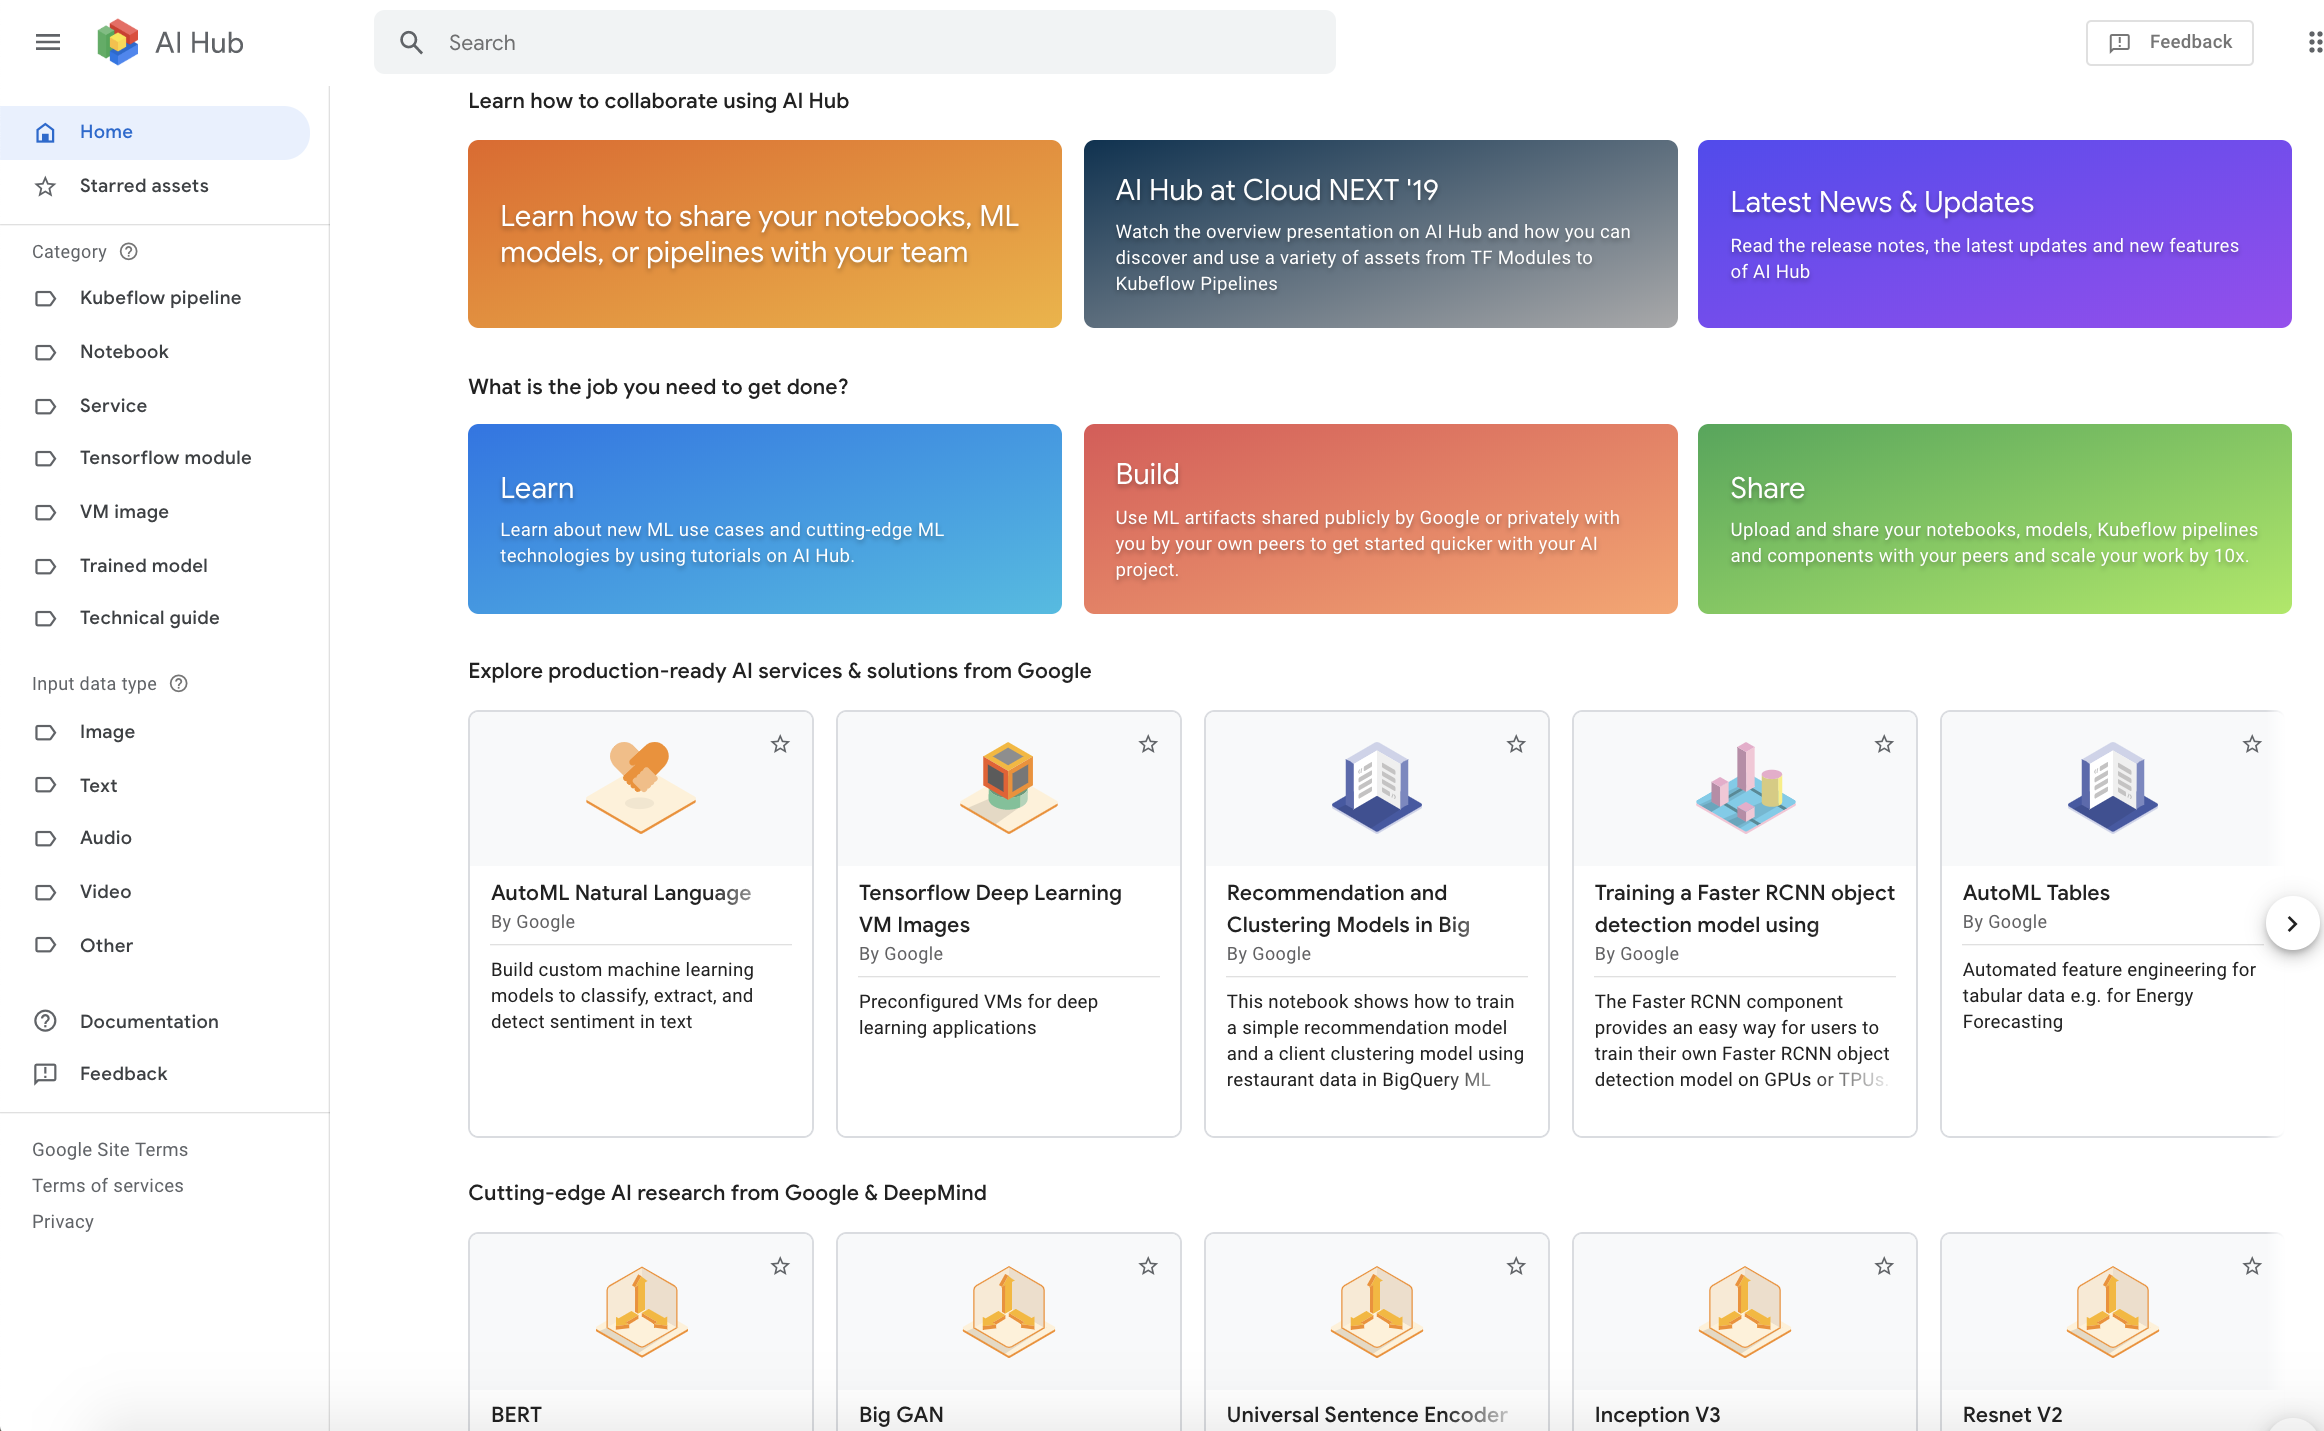Screen dimensions: 2324x1431
Task: Click the Input data type help icon
Action: [x=178, y=683]
